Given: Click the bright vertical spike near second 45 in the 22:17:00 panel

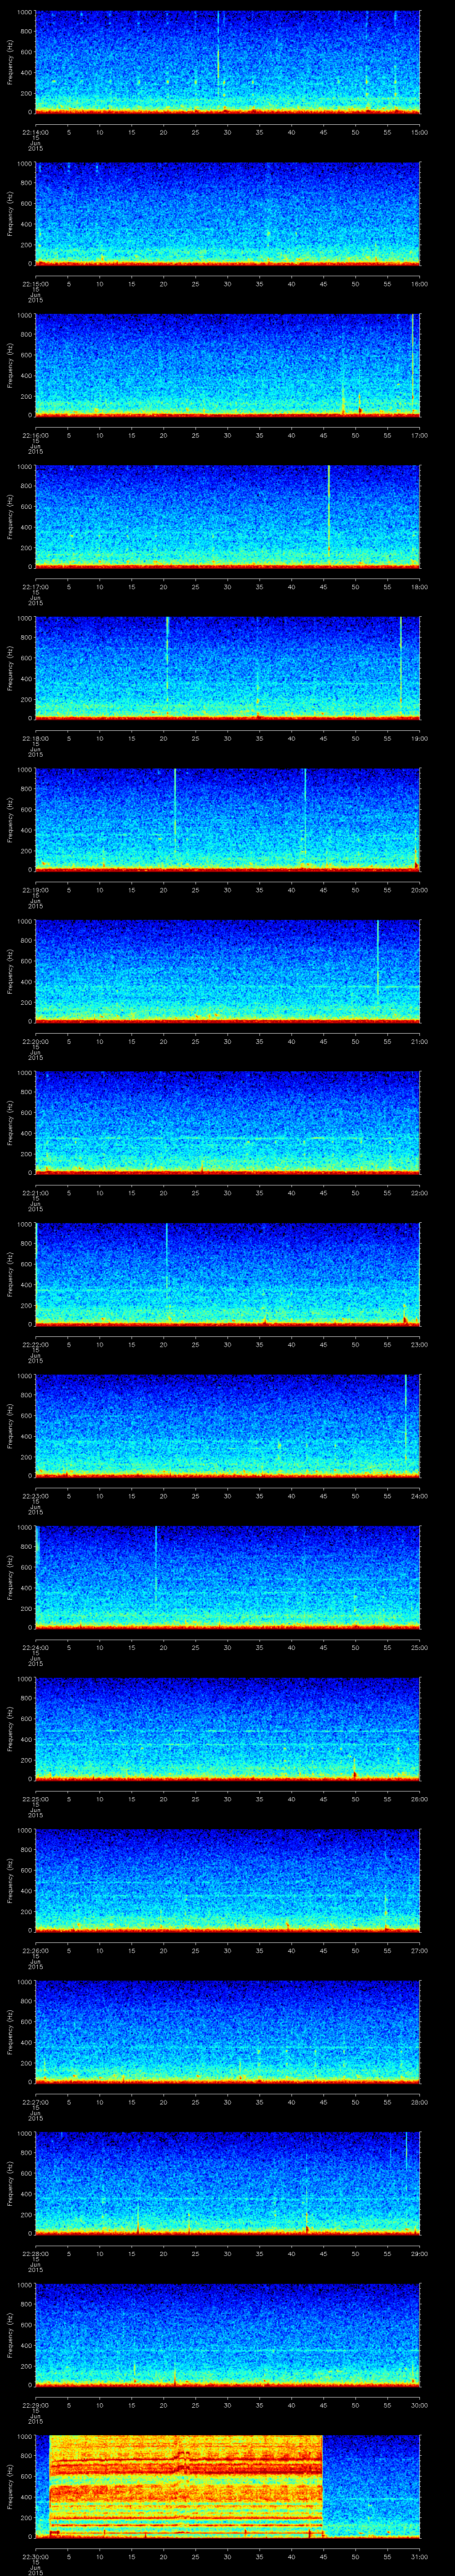Looking at the screenshot, I should [328, 511].
